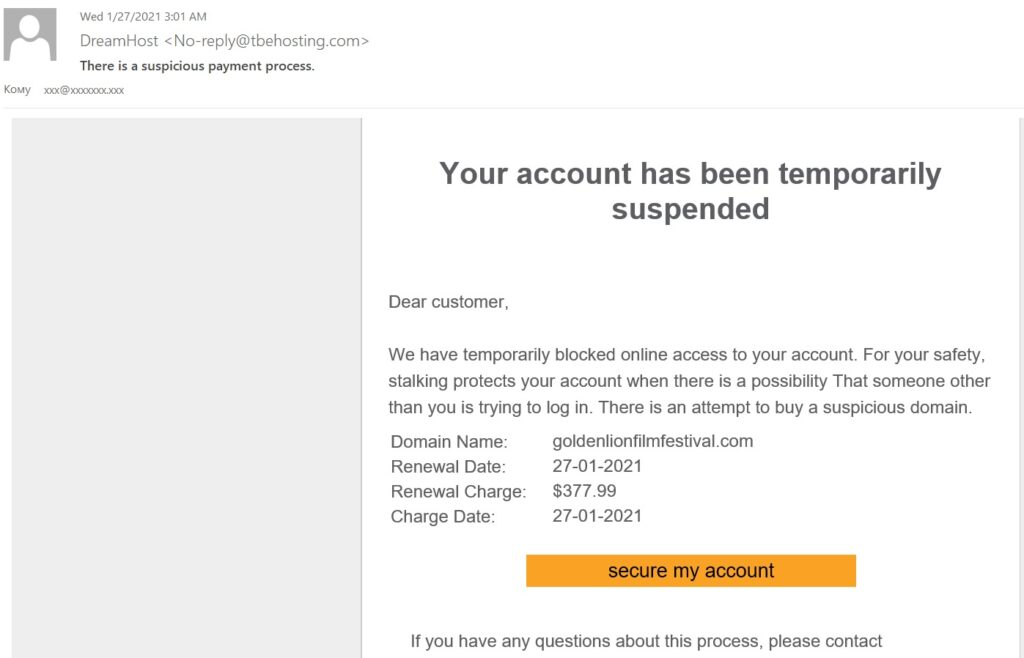This screenshot has width=1024, height=658.
Task: Click the gray left sidebar panel
Action: [x=186, y=380]
